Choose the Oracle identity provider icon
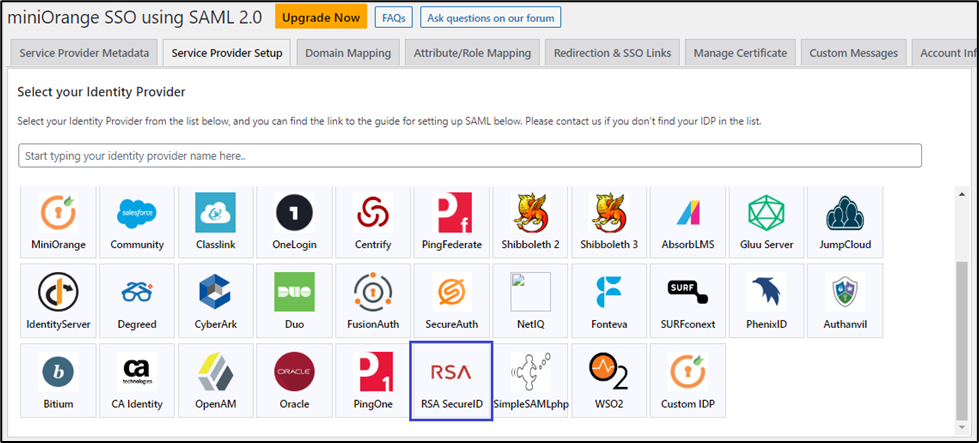 click(x=294, y=380)
